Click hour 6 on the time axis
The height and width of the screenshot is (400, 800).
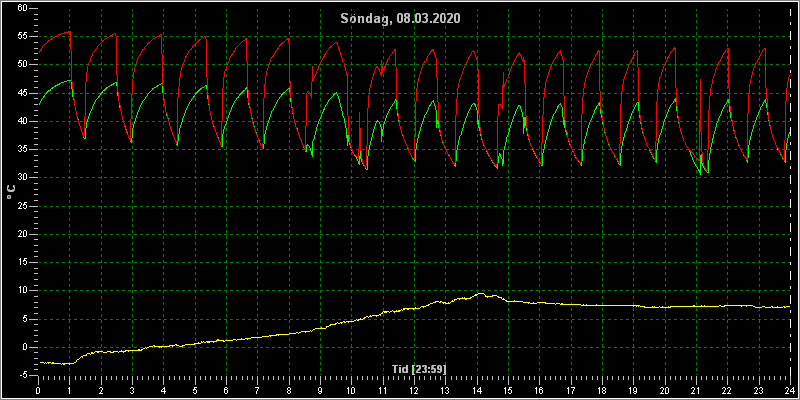point(226,390)
